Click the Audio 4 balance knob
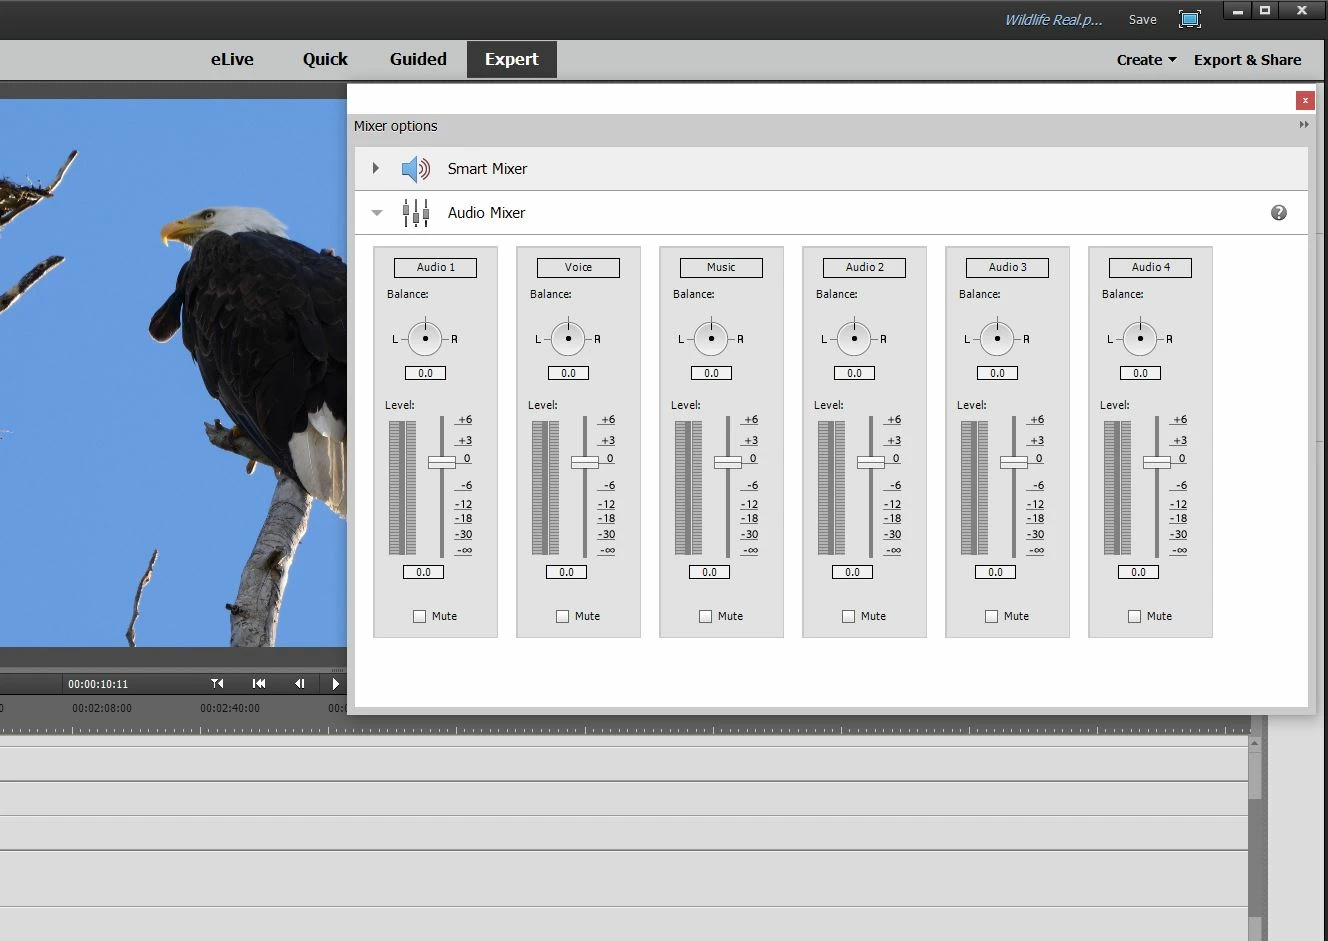The image size is (1328, 941). pos(1140,338)
